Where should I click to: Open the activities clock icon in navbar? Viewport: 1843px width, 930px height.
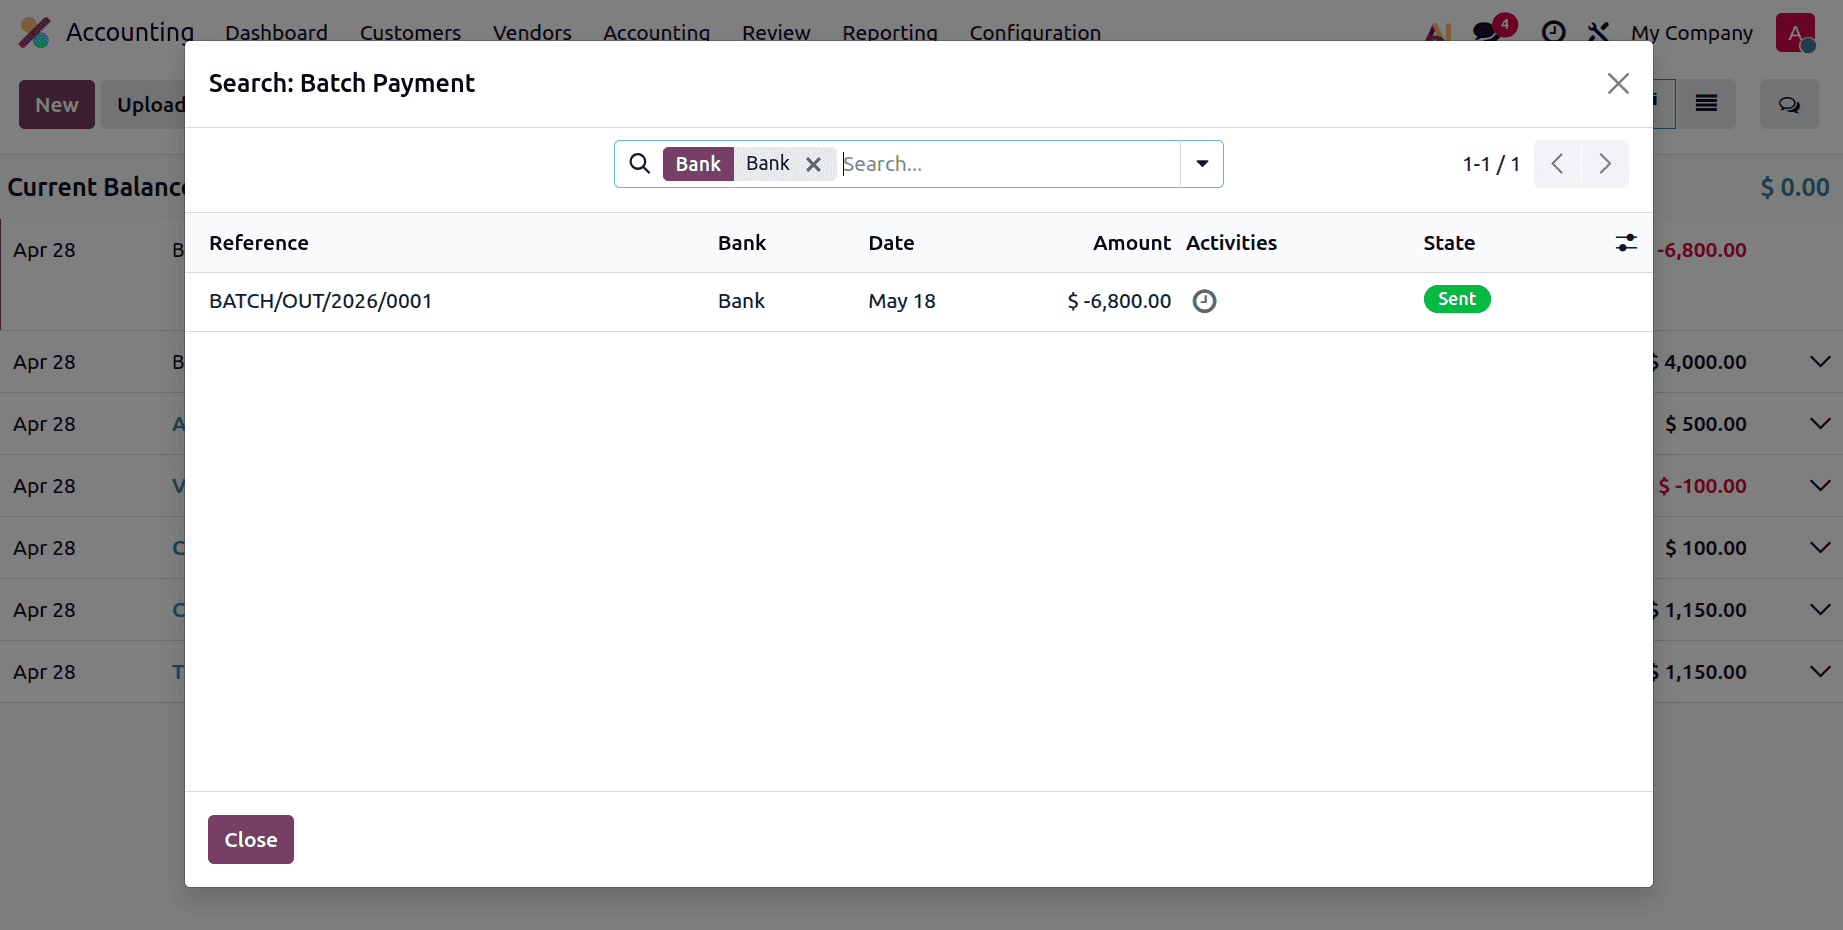tap(1553, 32)
